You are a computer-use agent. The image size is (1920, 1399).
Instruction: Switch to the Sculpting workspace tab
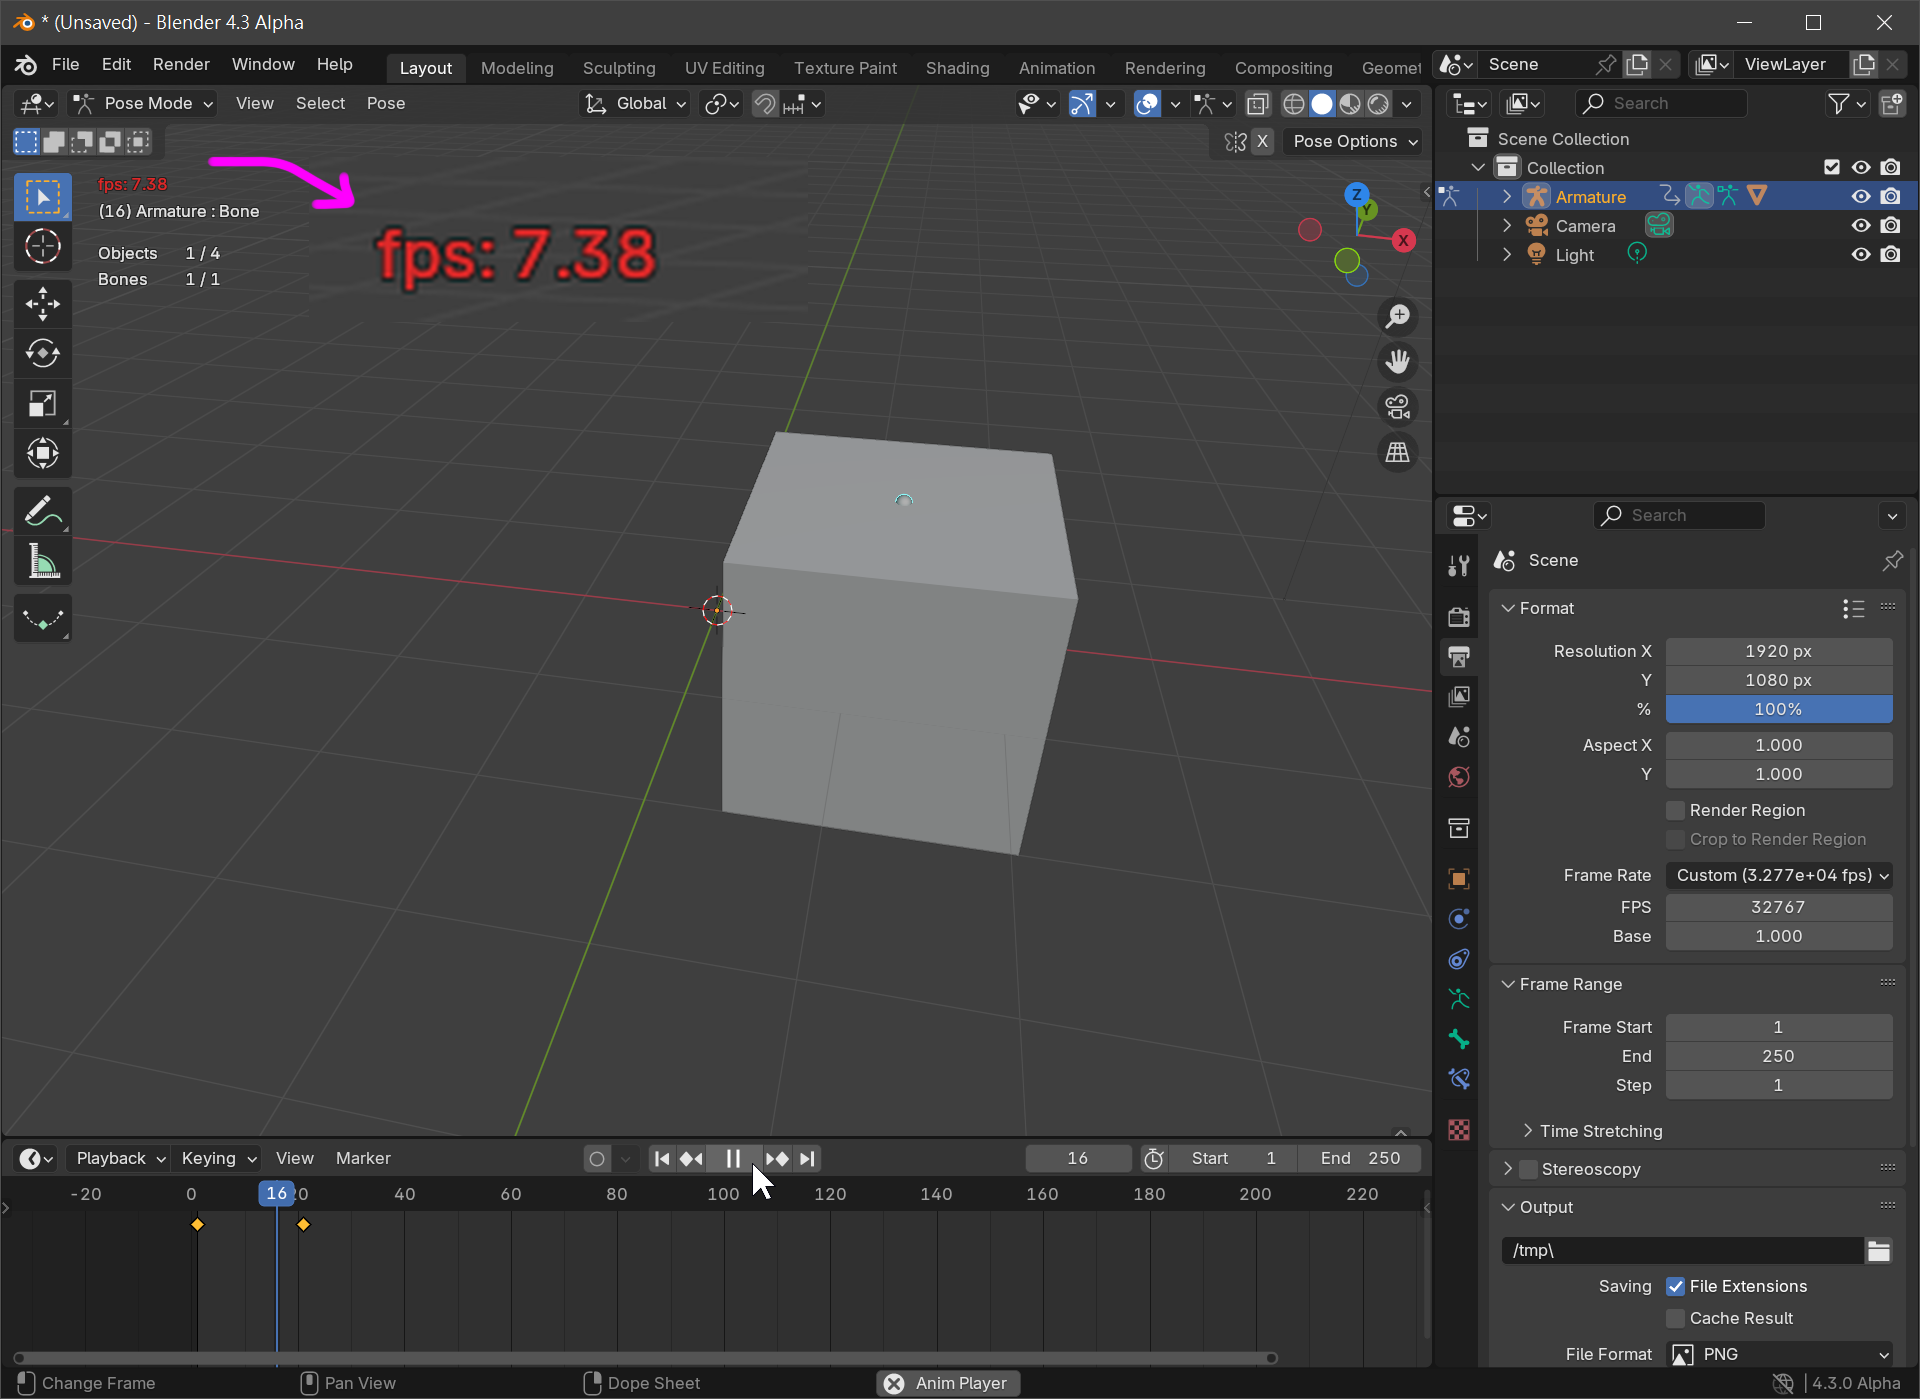(x=619, y=68)
